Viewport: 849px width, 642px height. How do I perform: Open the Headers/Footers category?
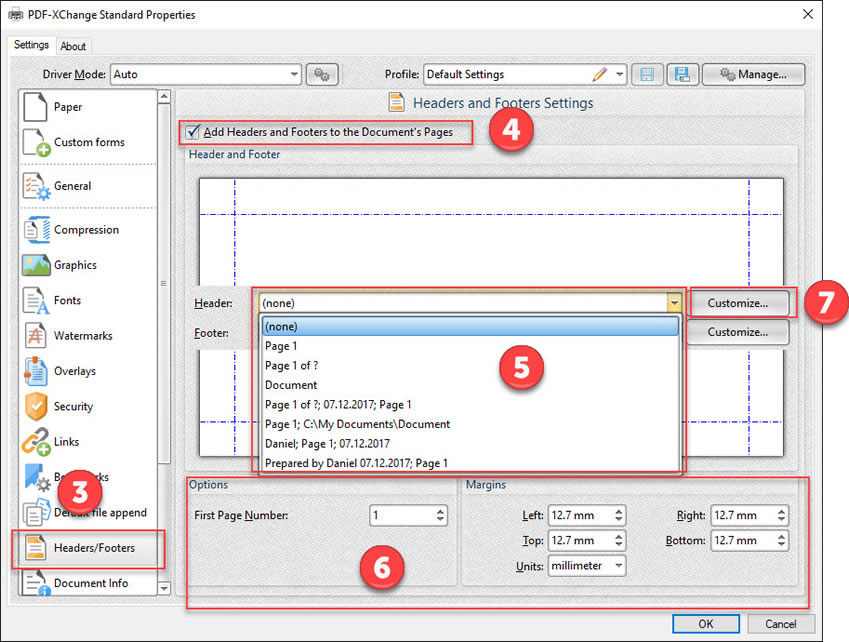88,548
